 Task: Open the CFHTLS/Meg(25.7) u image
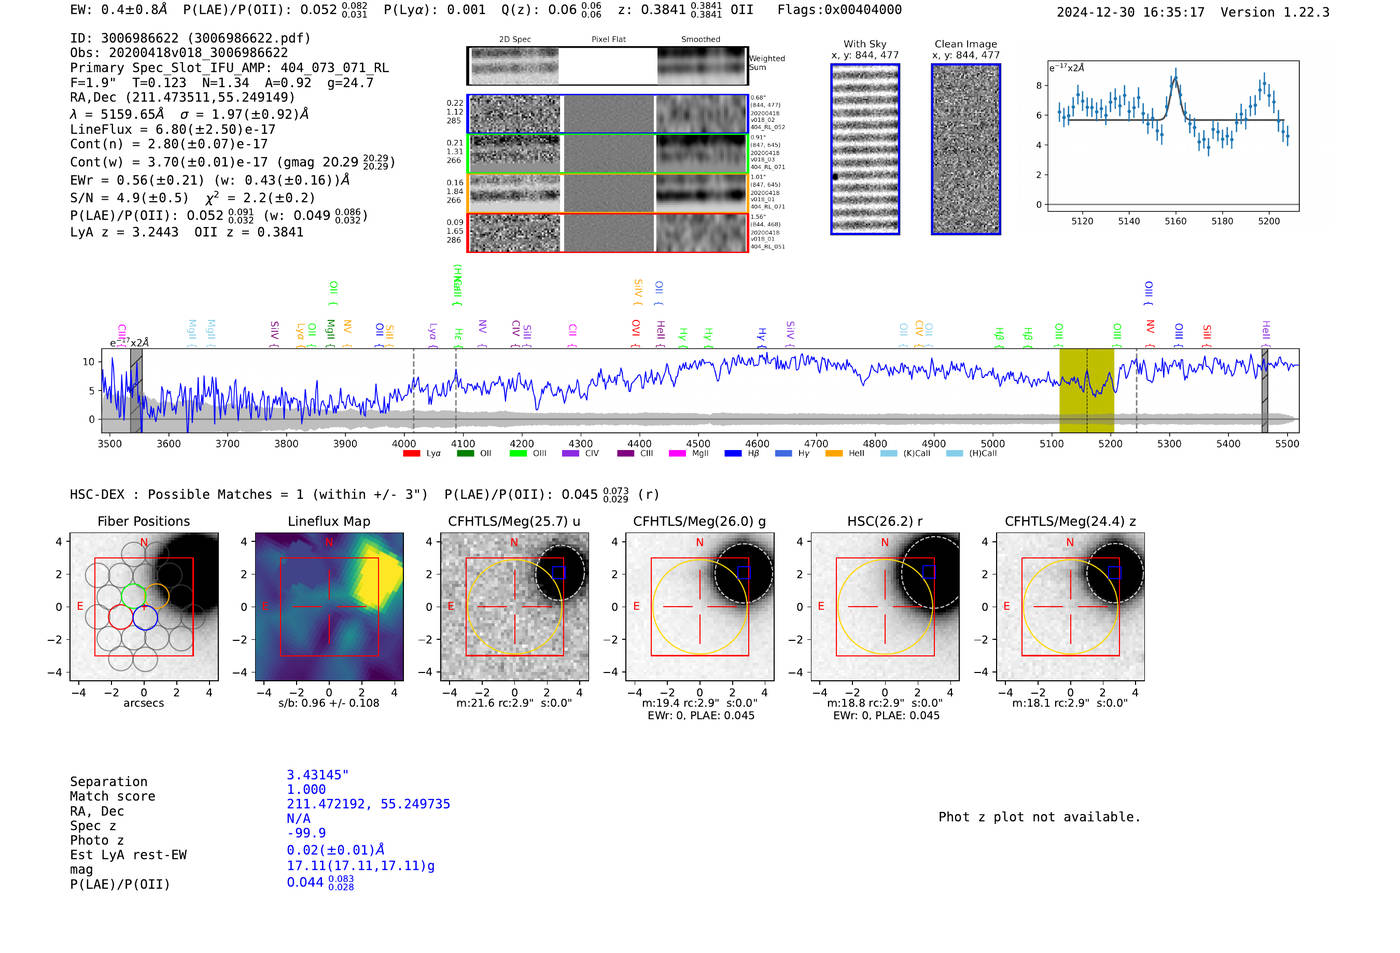pyautogui.click(x=514, y=607)
